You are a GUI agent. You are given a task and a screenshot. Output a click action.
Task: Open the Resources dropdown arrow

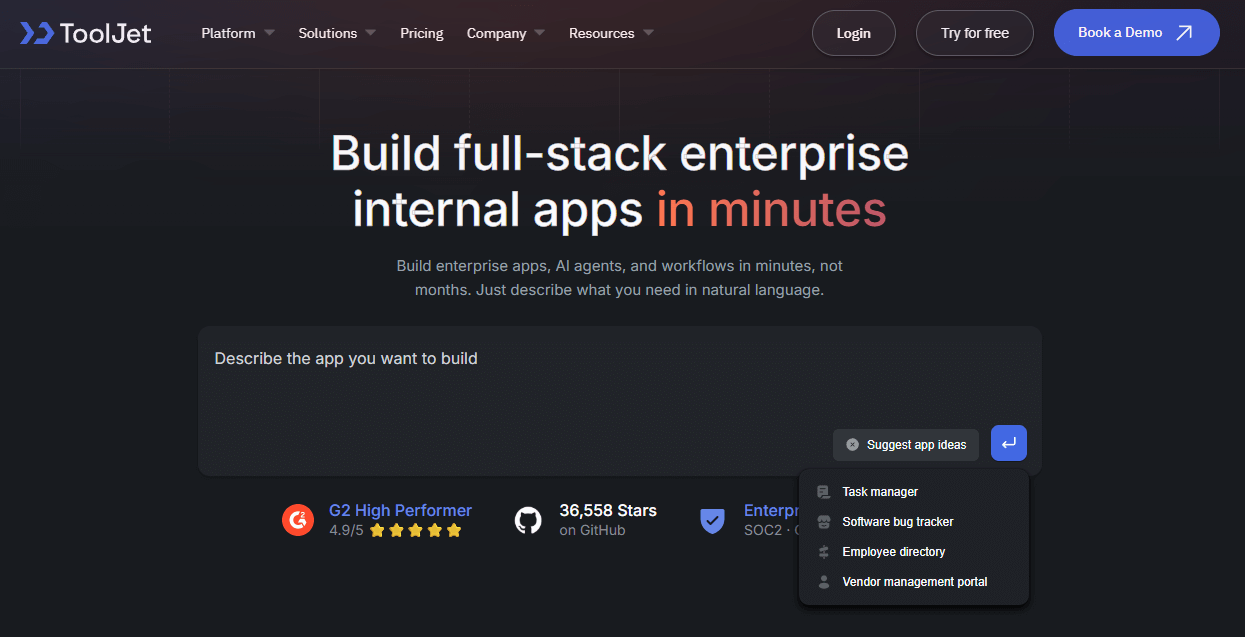click(648, 33)
